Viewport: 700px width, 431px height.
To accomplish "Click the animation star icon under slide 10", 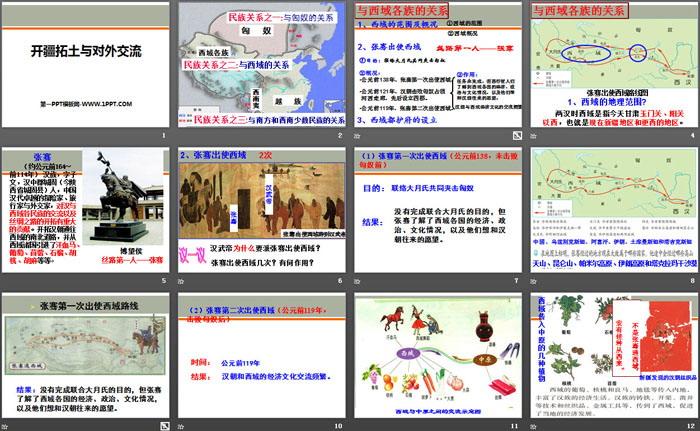I will tap(181, 427).
